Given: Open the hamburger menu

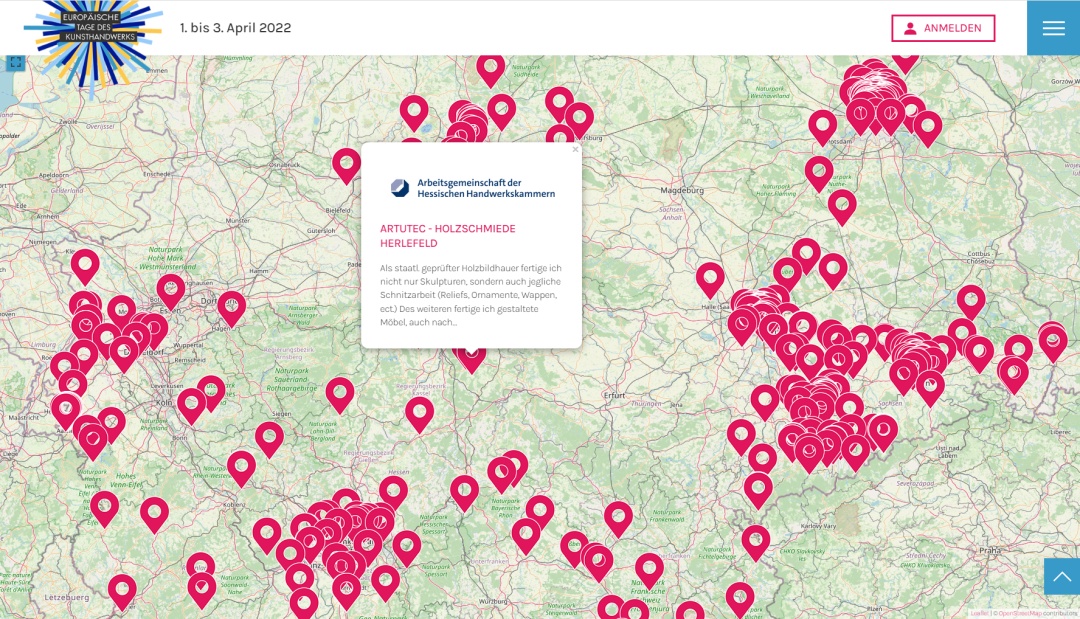Looking at the screenshot, I should point(1053,28).
